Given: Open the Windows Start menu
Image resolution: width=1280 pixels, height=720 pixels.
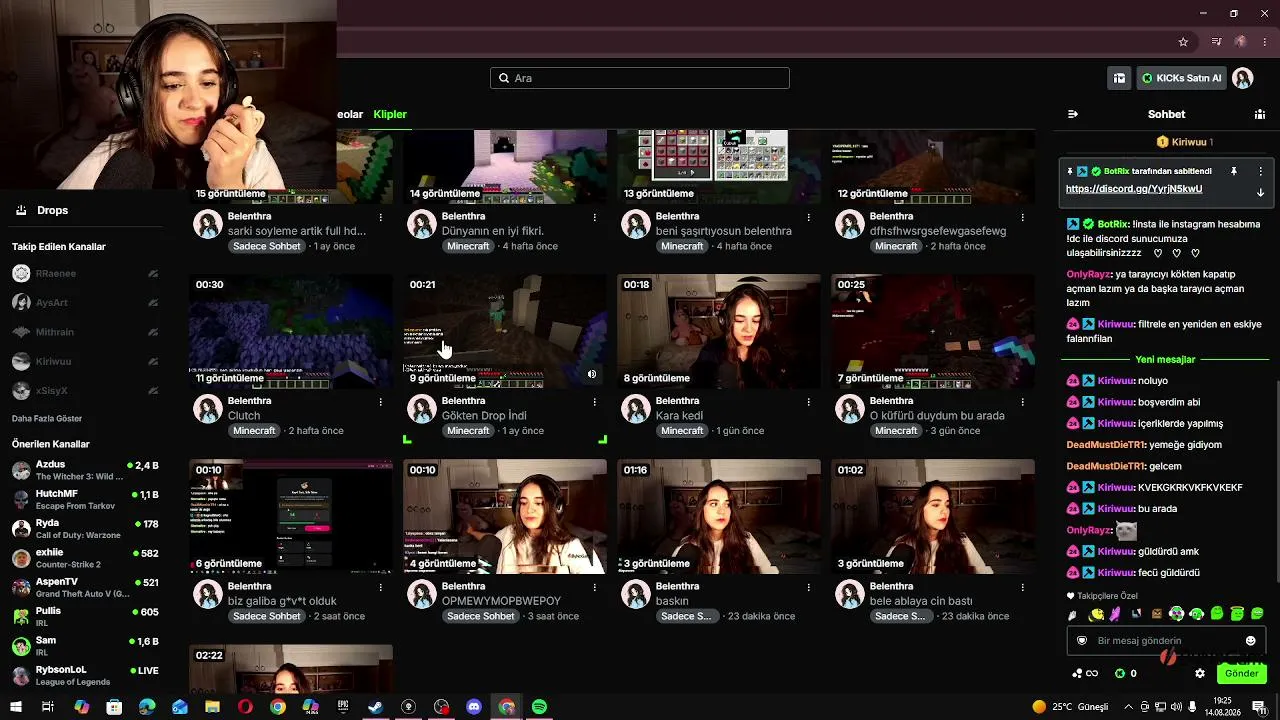Looking at the screenshot, I should [x=15, y=707].
